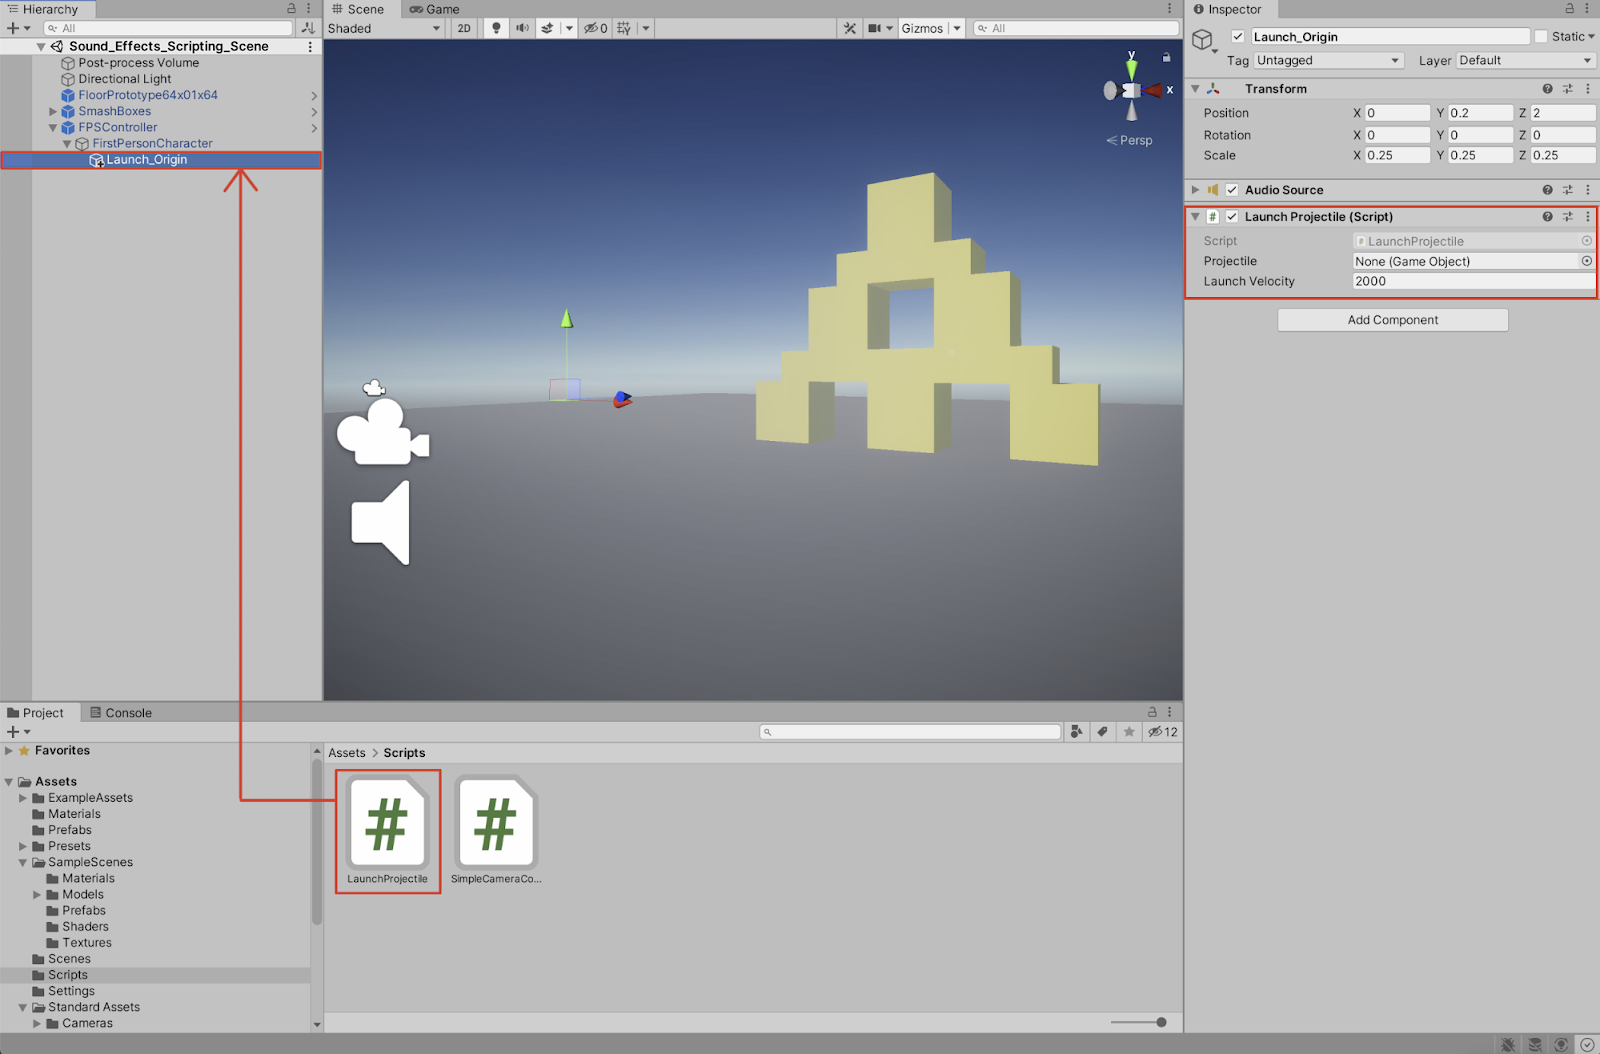The width and height of the screenshot is (1600, 1054).
Task: Click the Search by Type icon in Project panel
Action: (1076, 732)
